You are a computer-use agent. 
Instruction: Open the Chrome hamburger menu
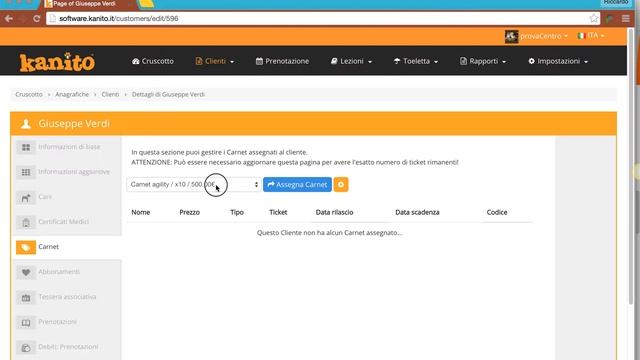click(626, 18)
